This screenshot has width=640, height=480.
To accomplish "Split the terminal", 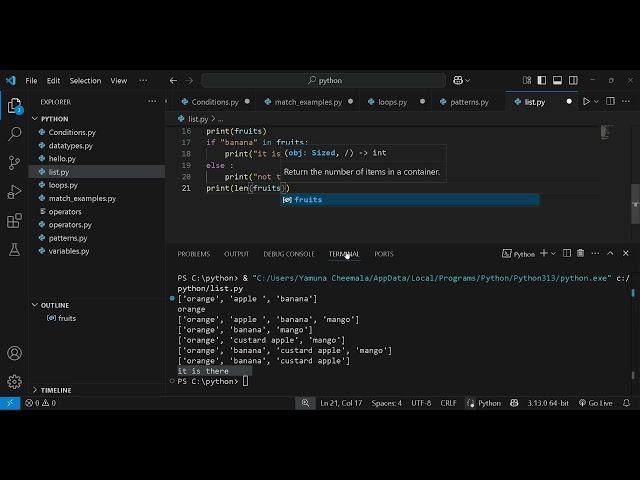I will [x=567, y=253].
